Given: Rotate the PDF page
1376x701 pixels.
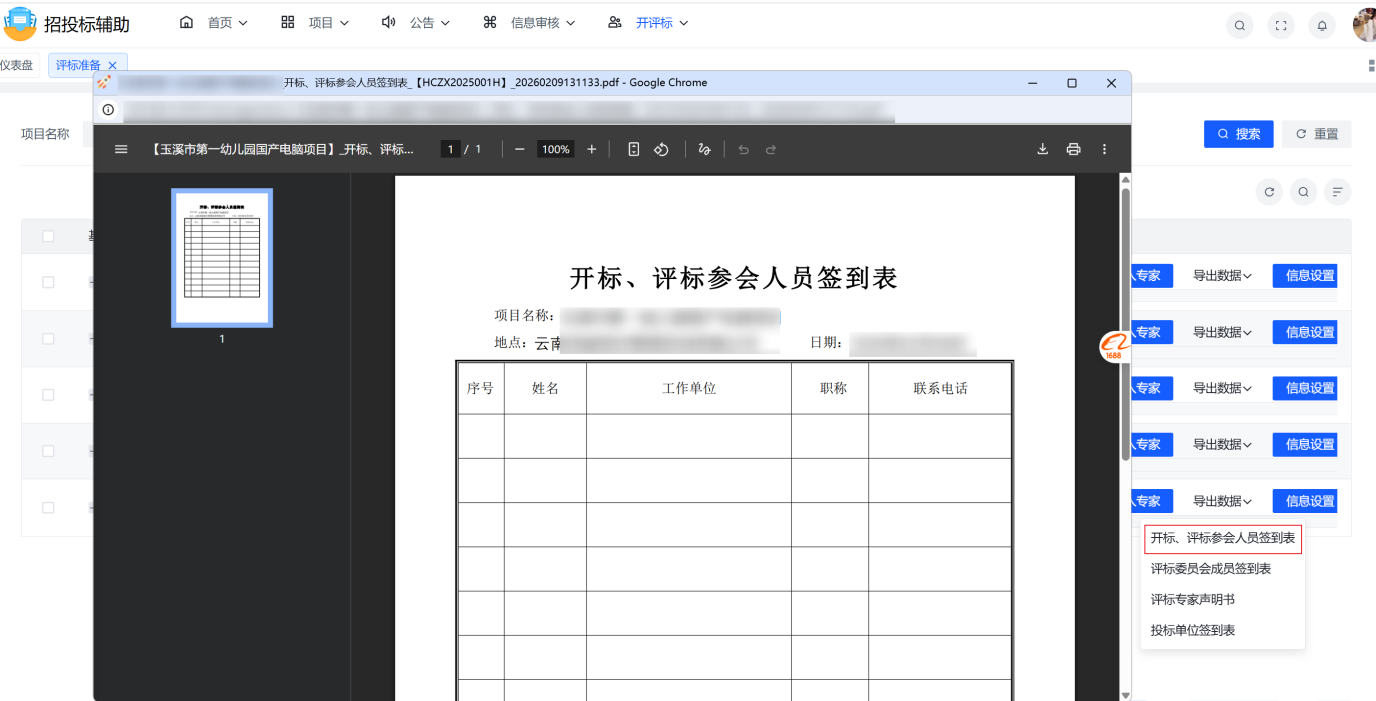Looking at the screenshot, I should [660, 148].
